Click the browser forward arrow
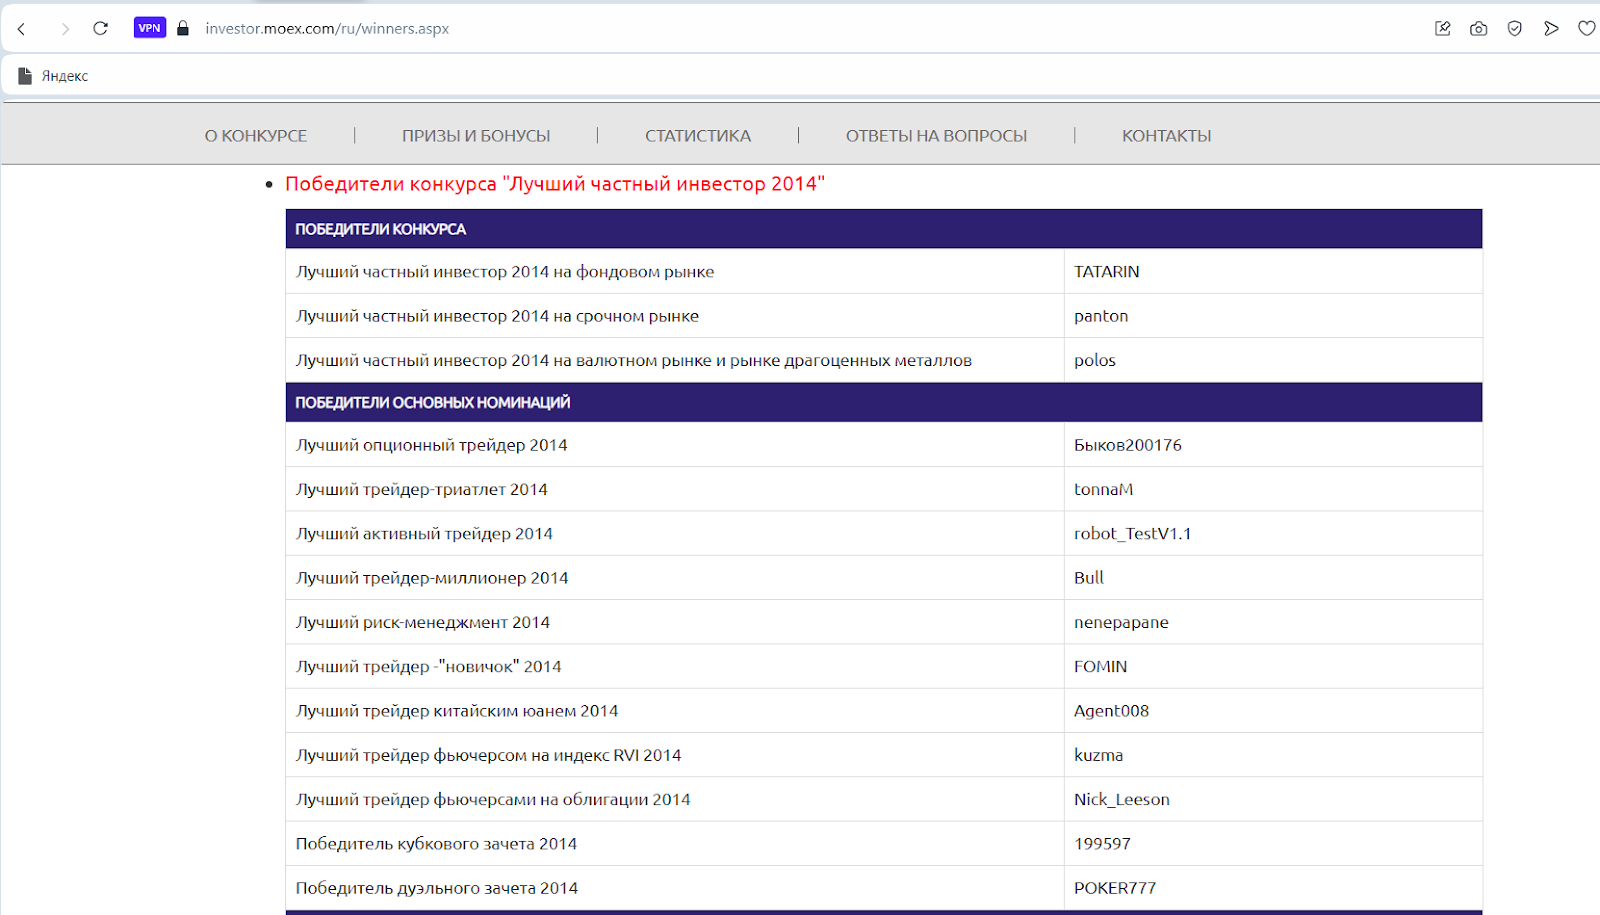This screenshot has width=1600, height=915. point(65,29)
